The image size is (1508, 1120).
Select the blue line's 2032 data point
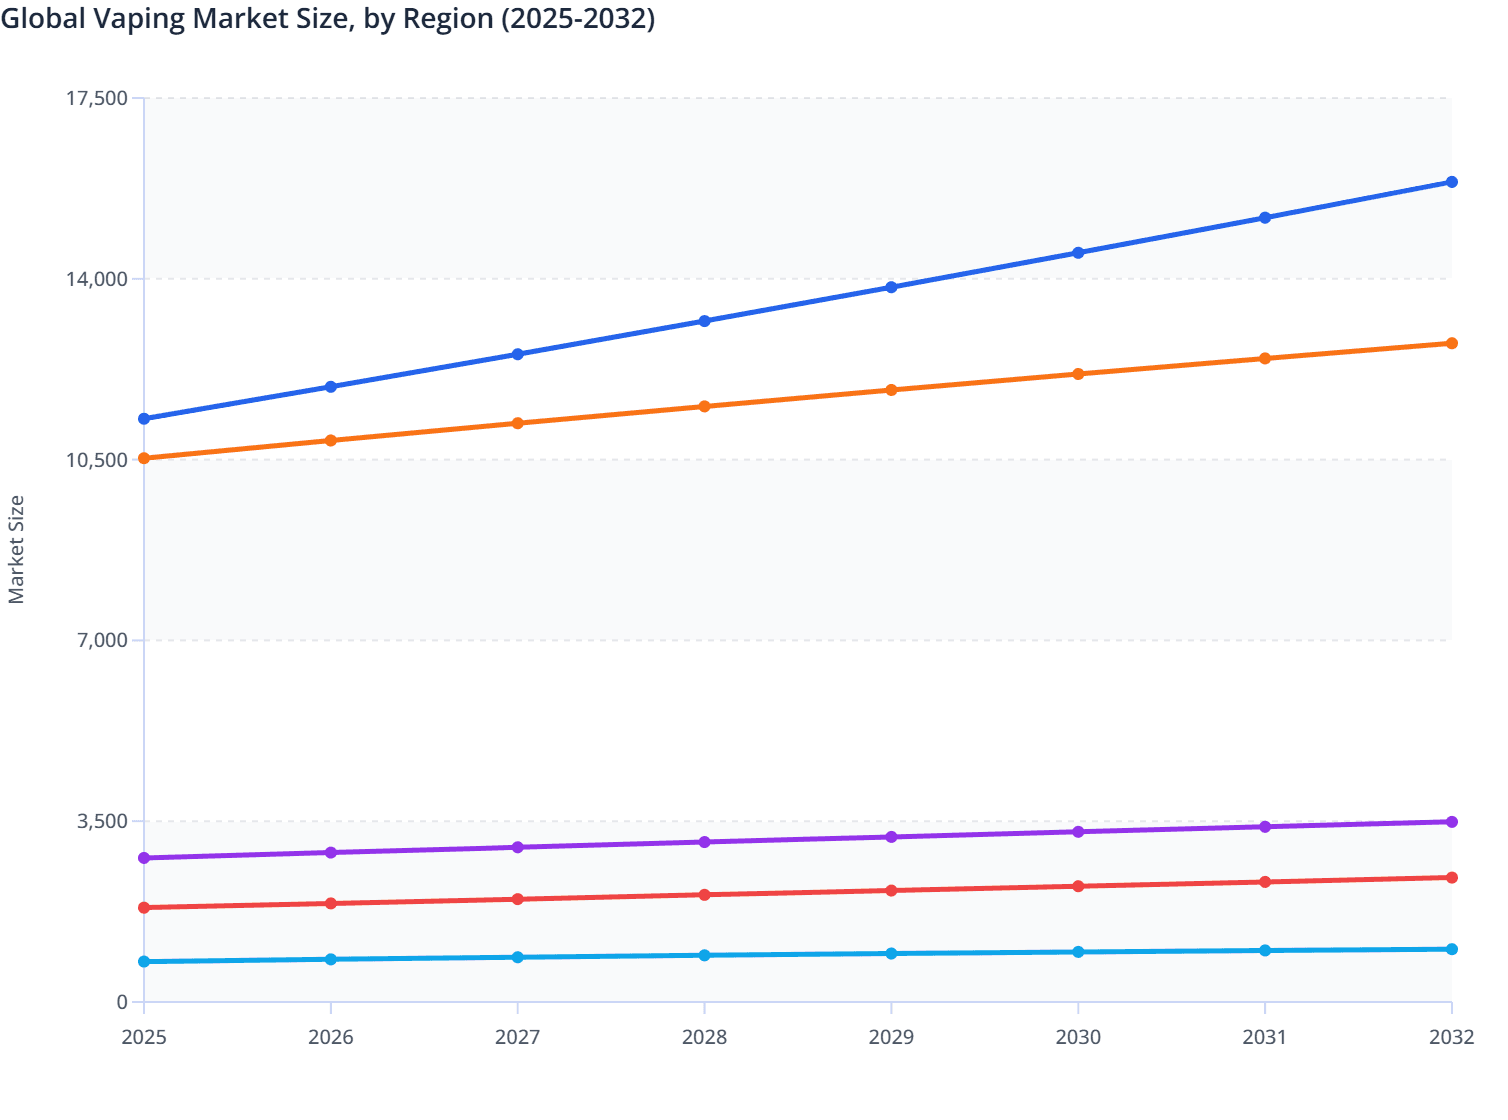pos(1452,181)
